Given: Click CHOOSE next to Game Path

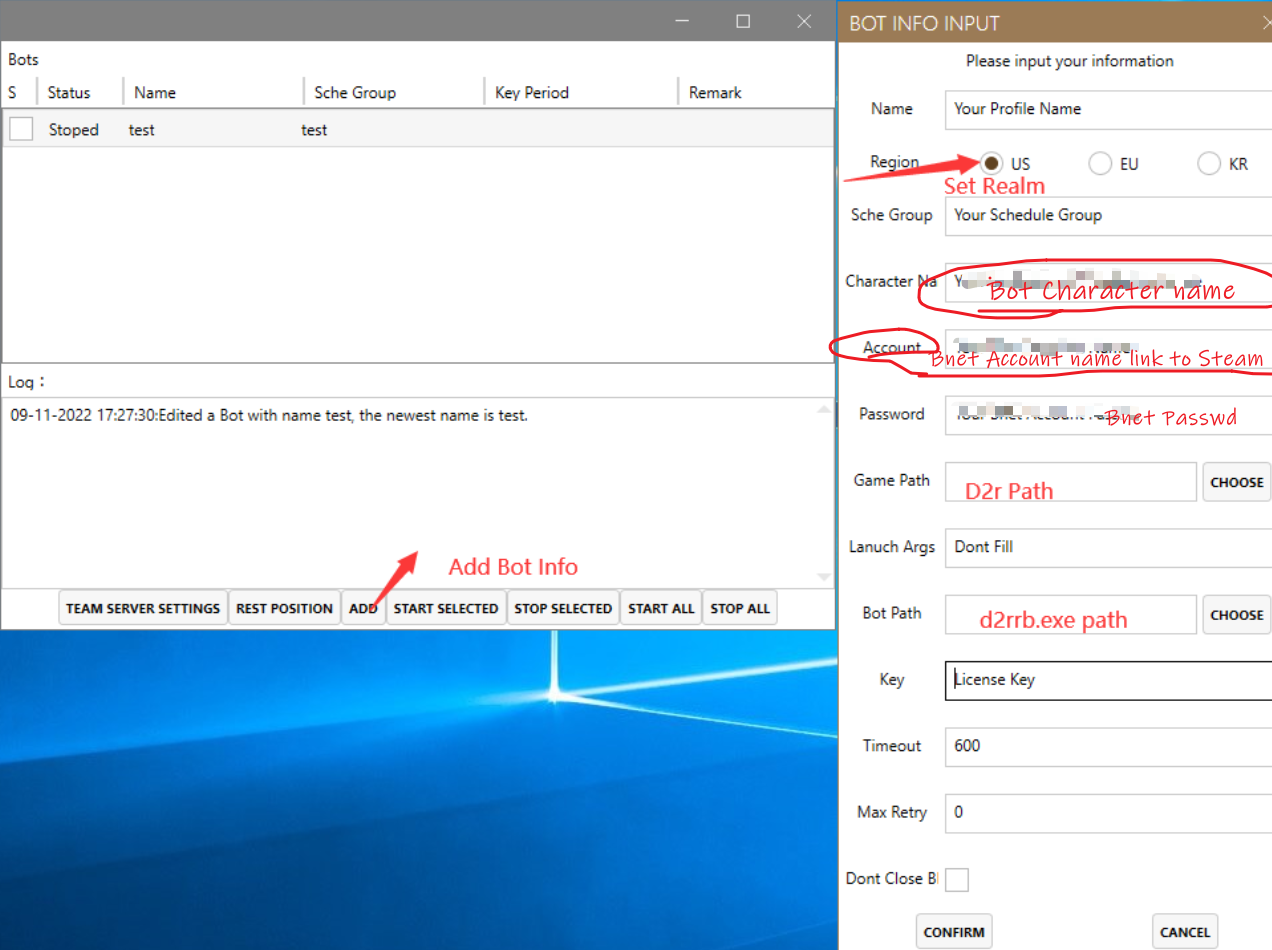Looking at the screenshot, I should (1237, 482).
